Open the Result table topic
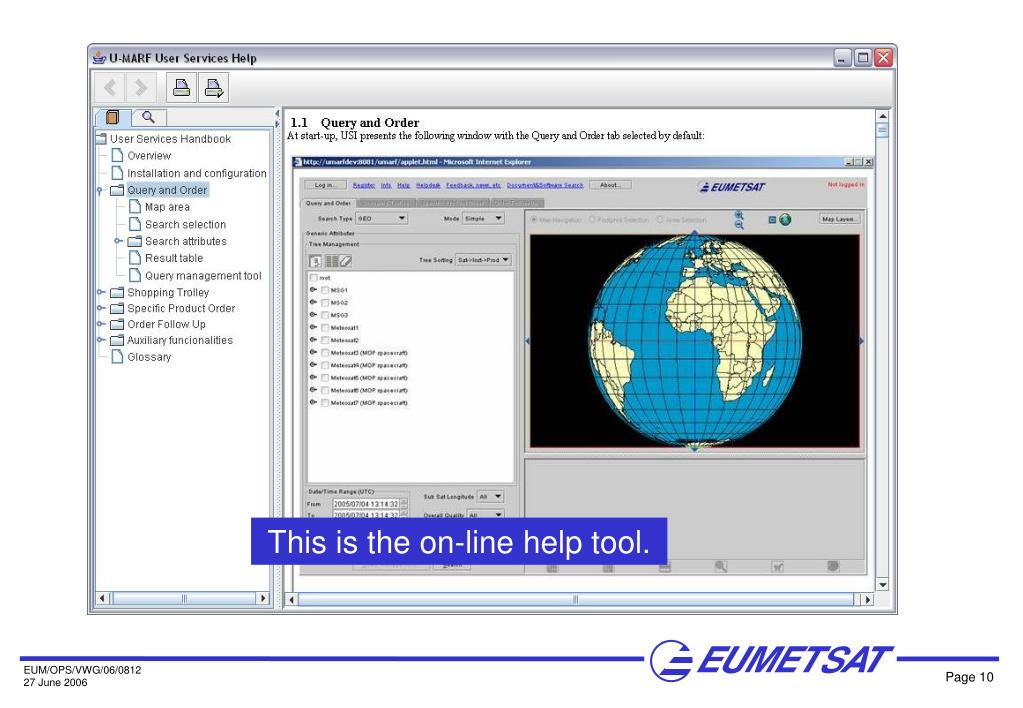Image resolution: width=1023 pixels, height=708 pixels. tap(174, 258)
